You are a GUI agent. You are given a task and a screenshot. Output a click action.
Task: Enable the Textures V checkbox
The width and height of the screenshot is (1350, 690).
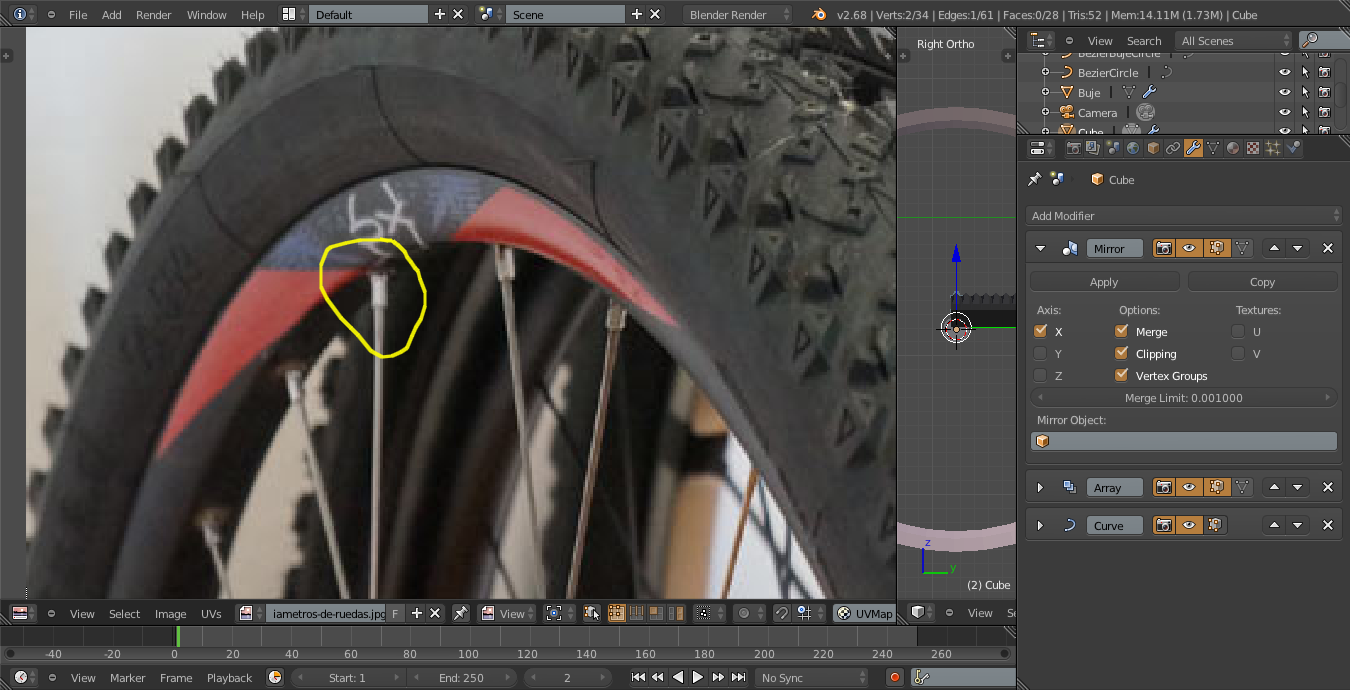point(1239,353)
